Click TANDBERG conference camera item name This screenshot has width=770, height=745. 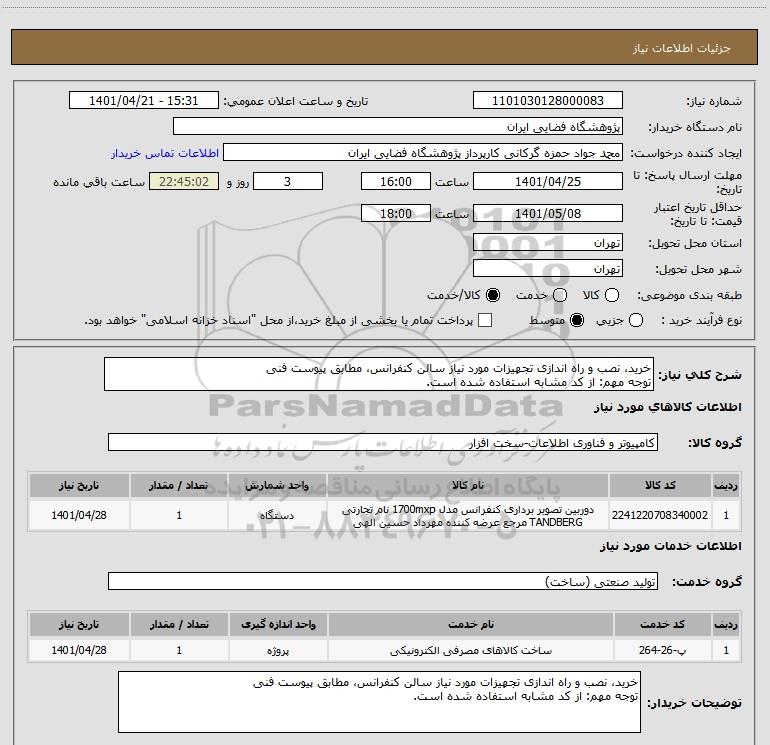[x=468, y=516]
